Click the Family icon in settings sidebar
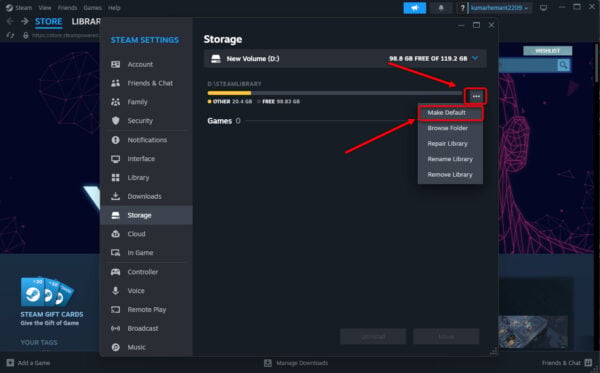This screenshot has height=373, width=600. tap(116, 102)
